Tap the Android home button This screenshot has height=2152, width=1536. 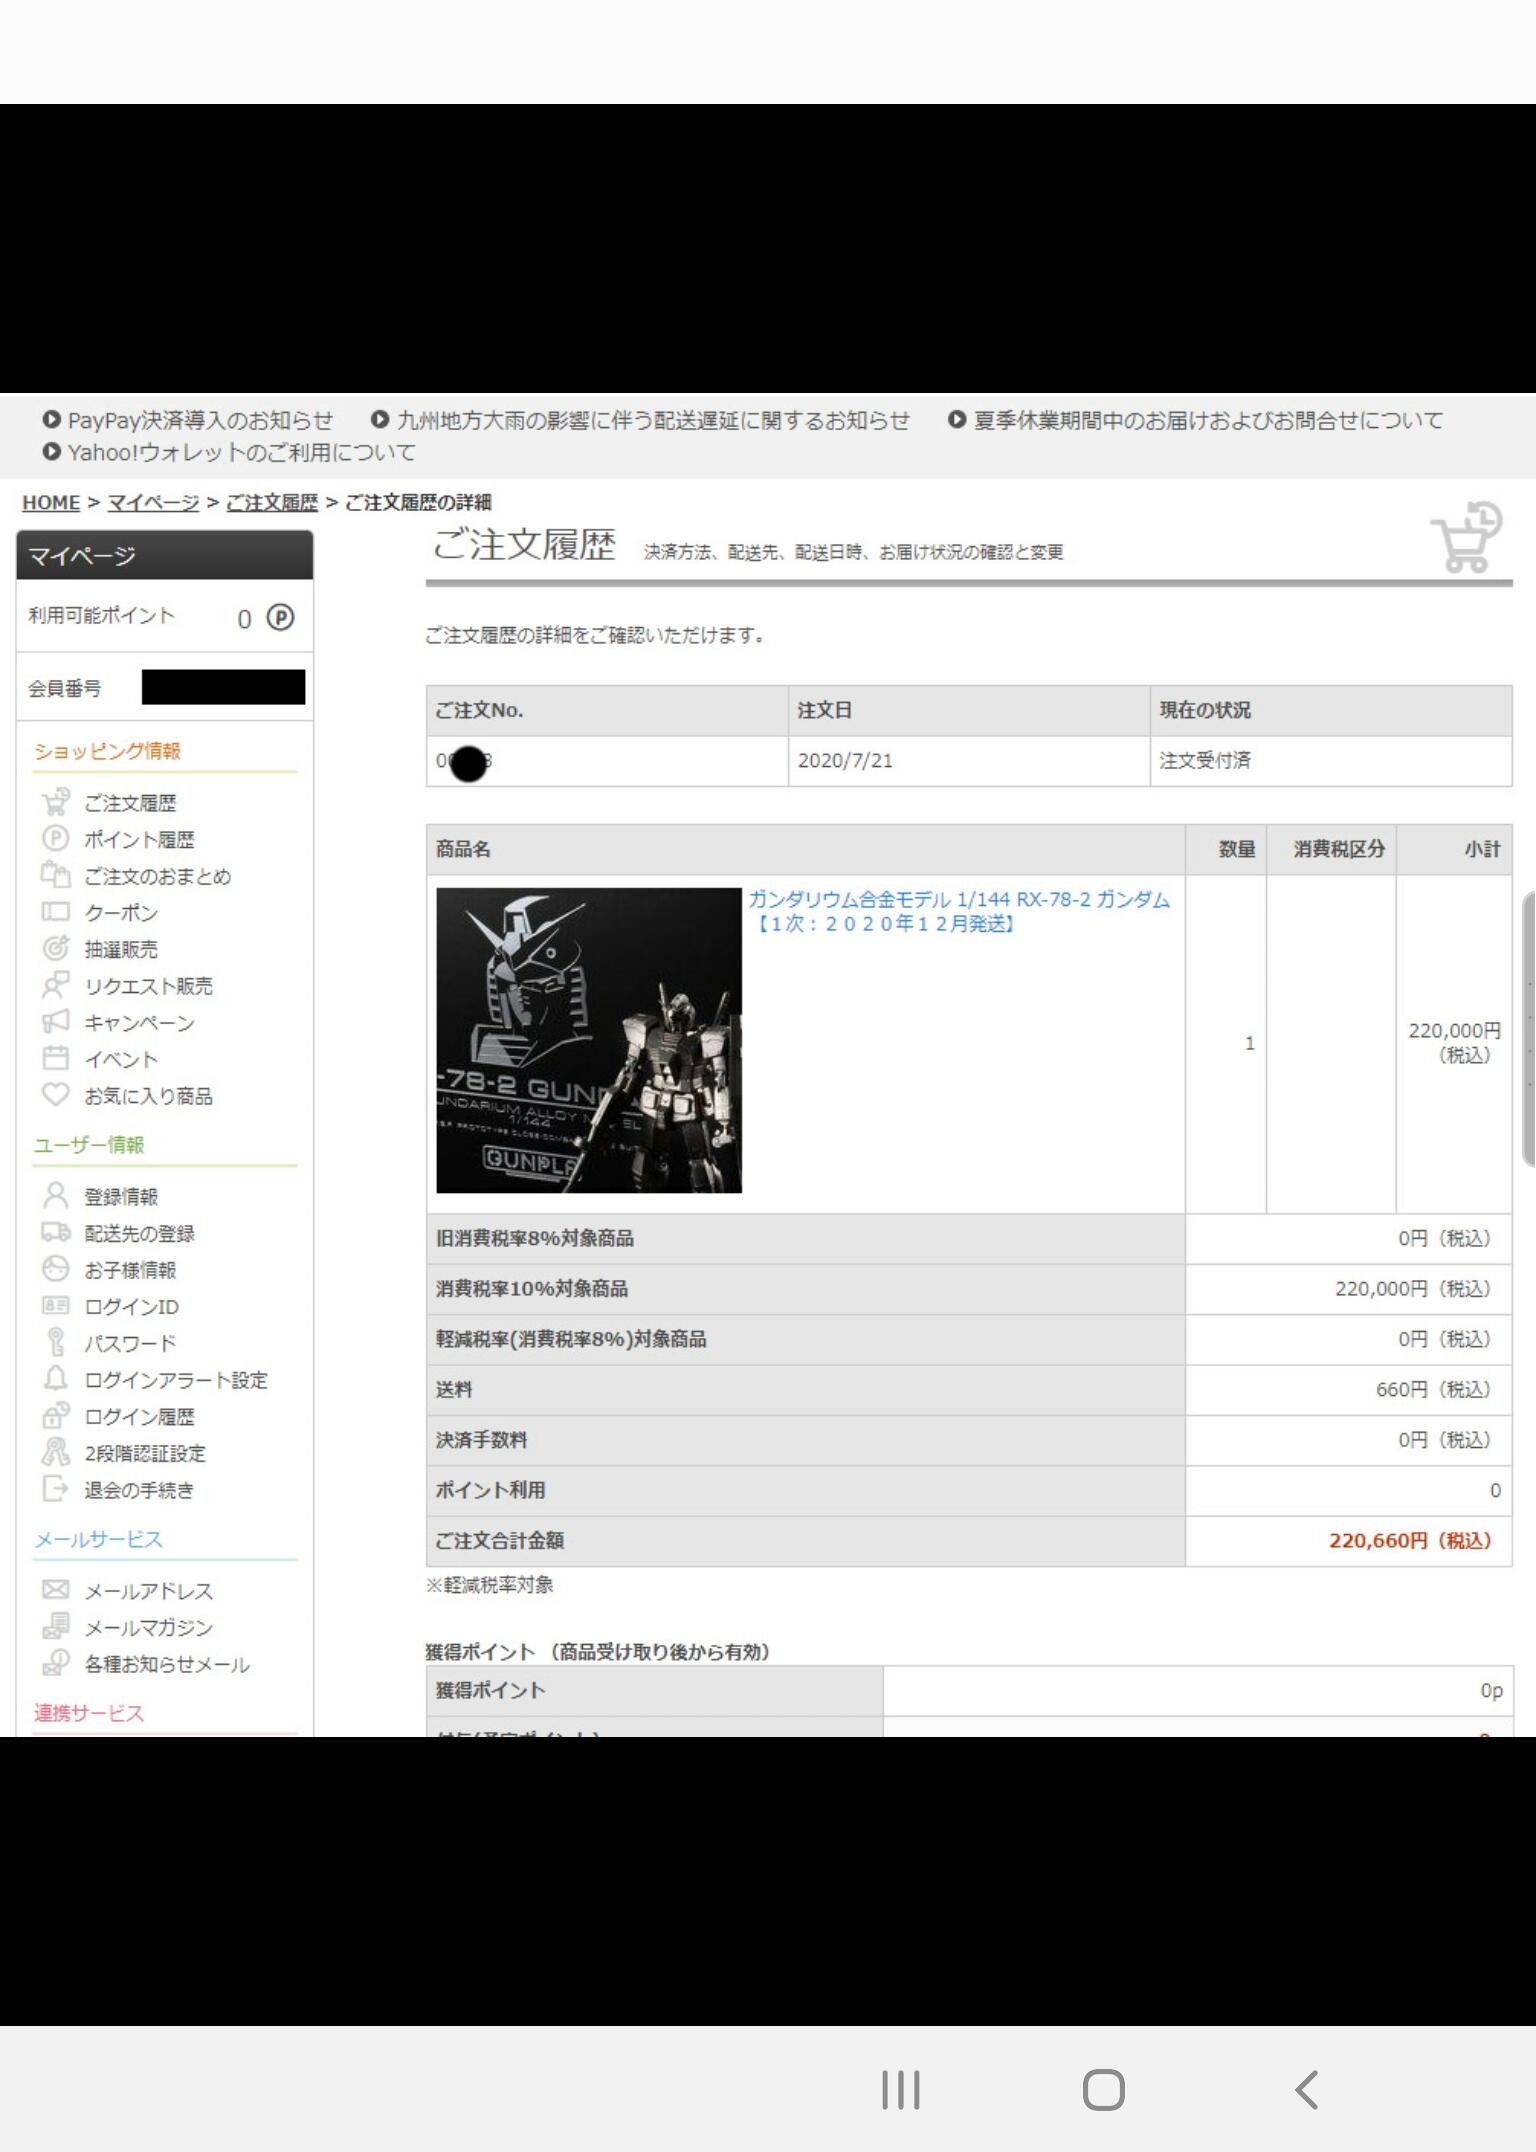pyautogui.click(x=1104, y=2090)
